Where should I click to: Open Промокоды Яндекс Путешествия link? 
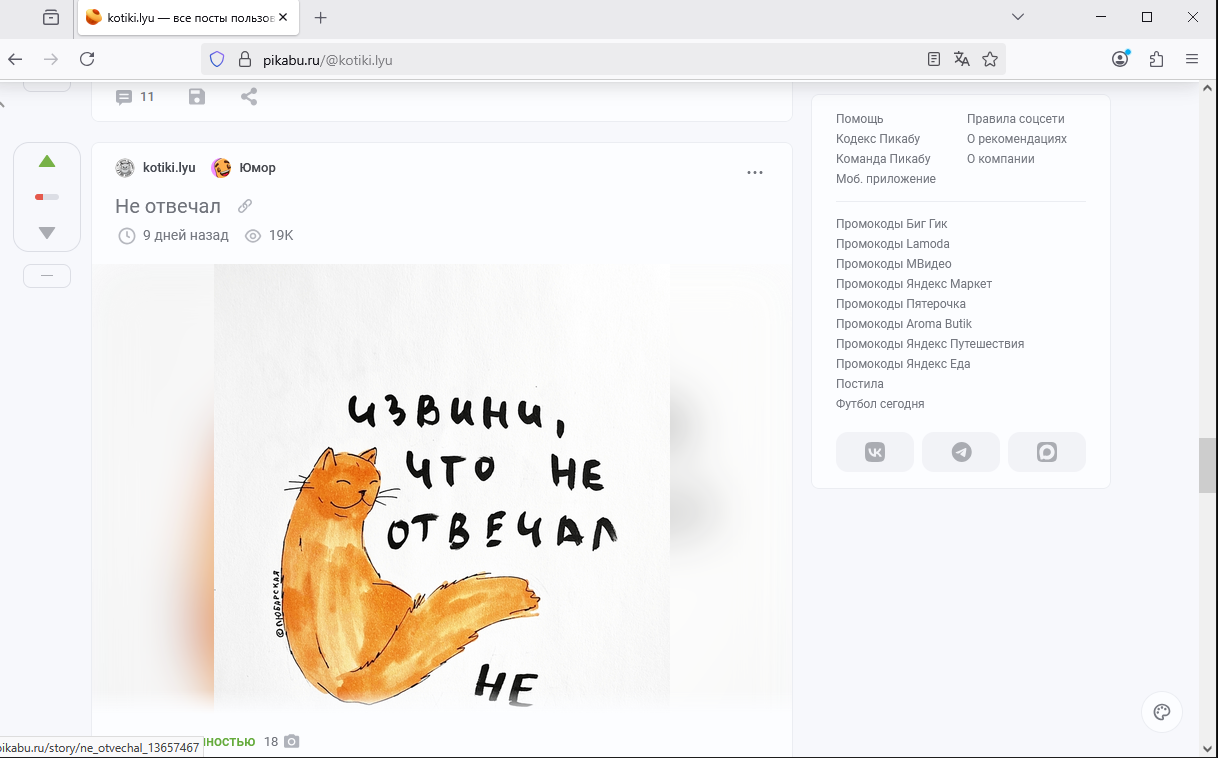coord(930,344)
